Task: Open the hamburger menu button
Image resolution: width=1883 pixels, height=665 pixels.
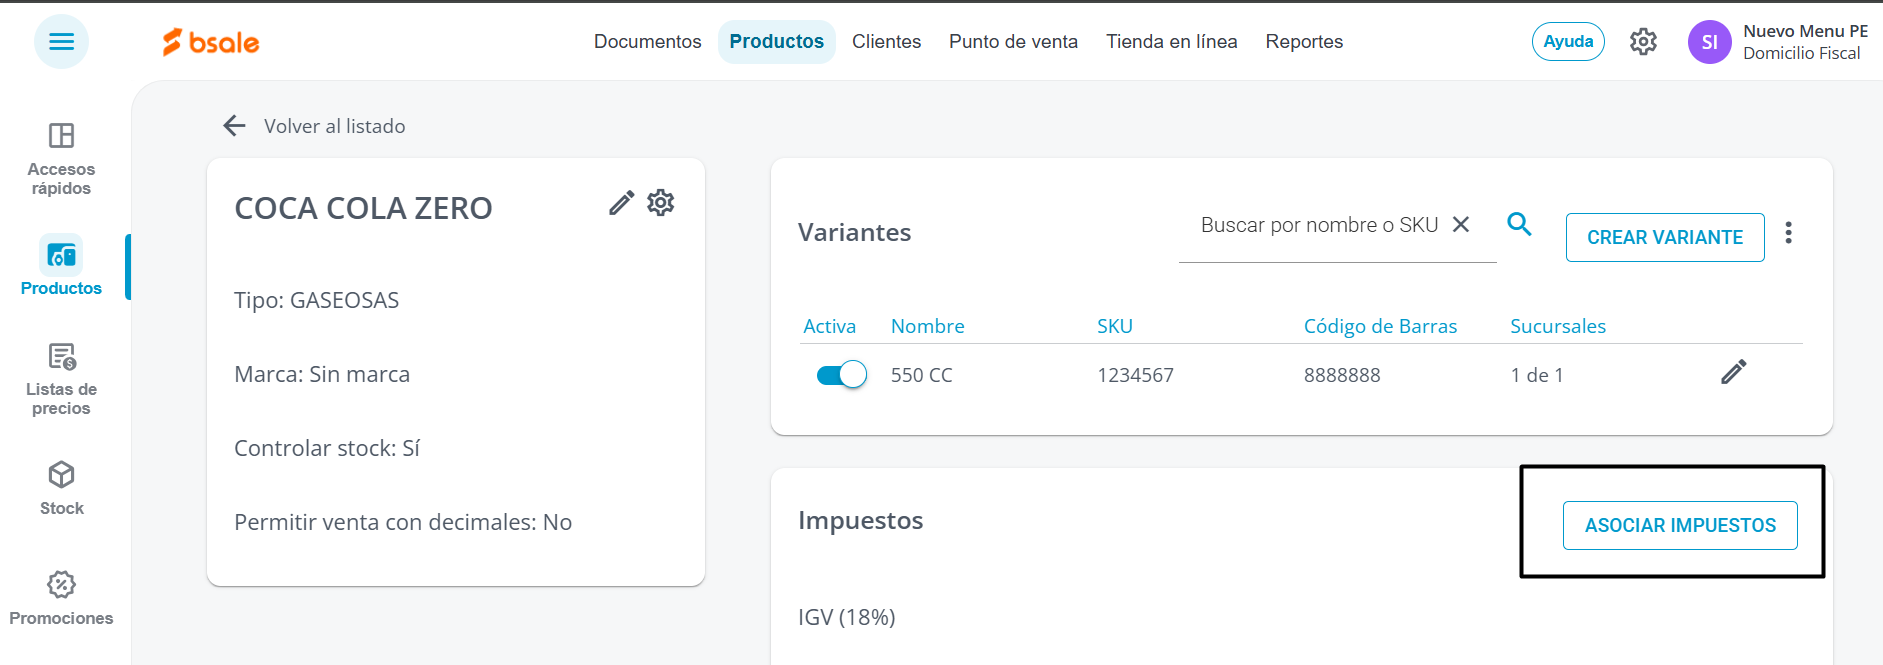Action: 61,42
